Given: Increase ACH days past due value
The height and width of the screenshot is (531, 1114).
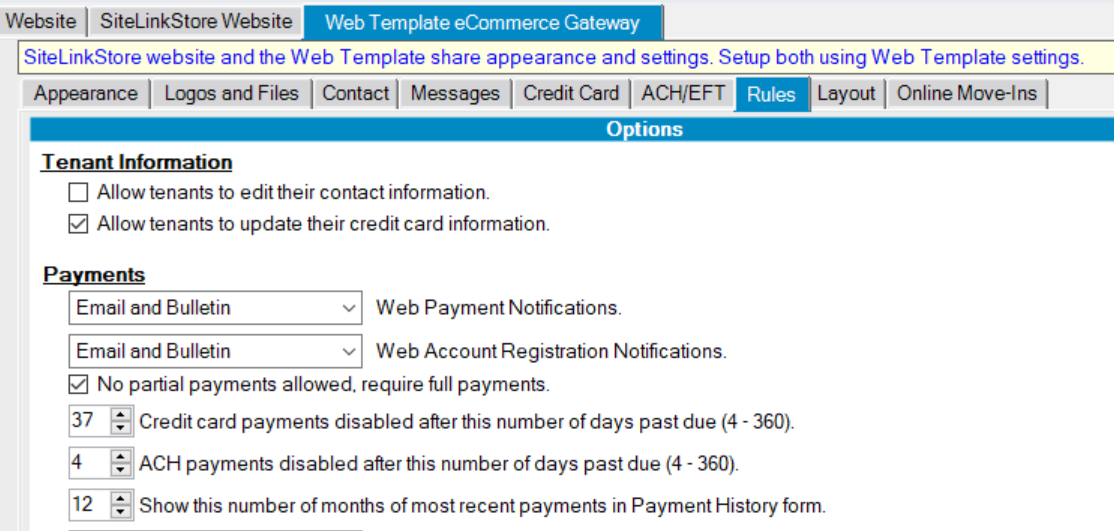Looking at the screenshot, I should [121, 456].
